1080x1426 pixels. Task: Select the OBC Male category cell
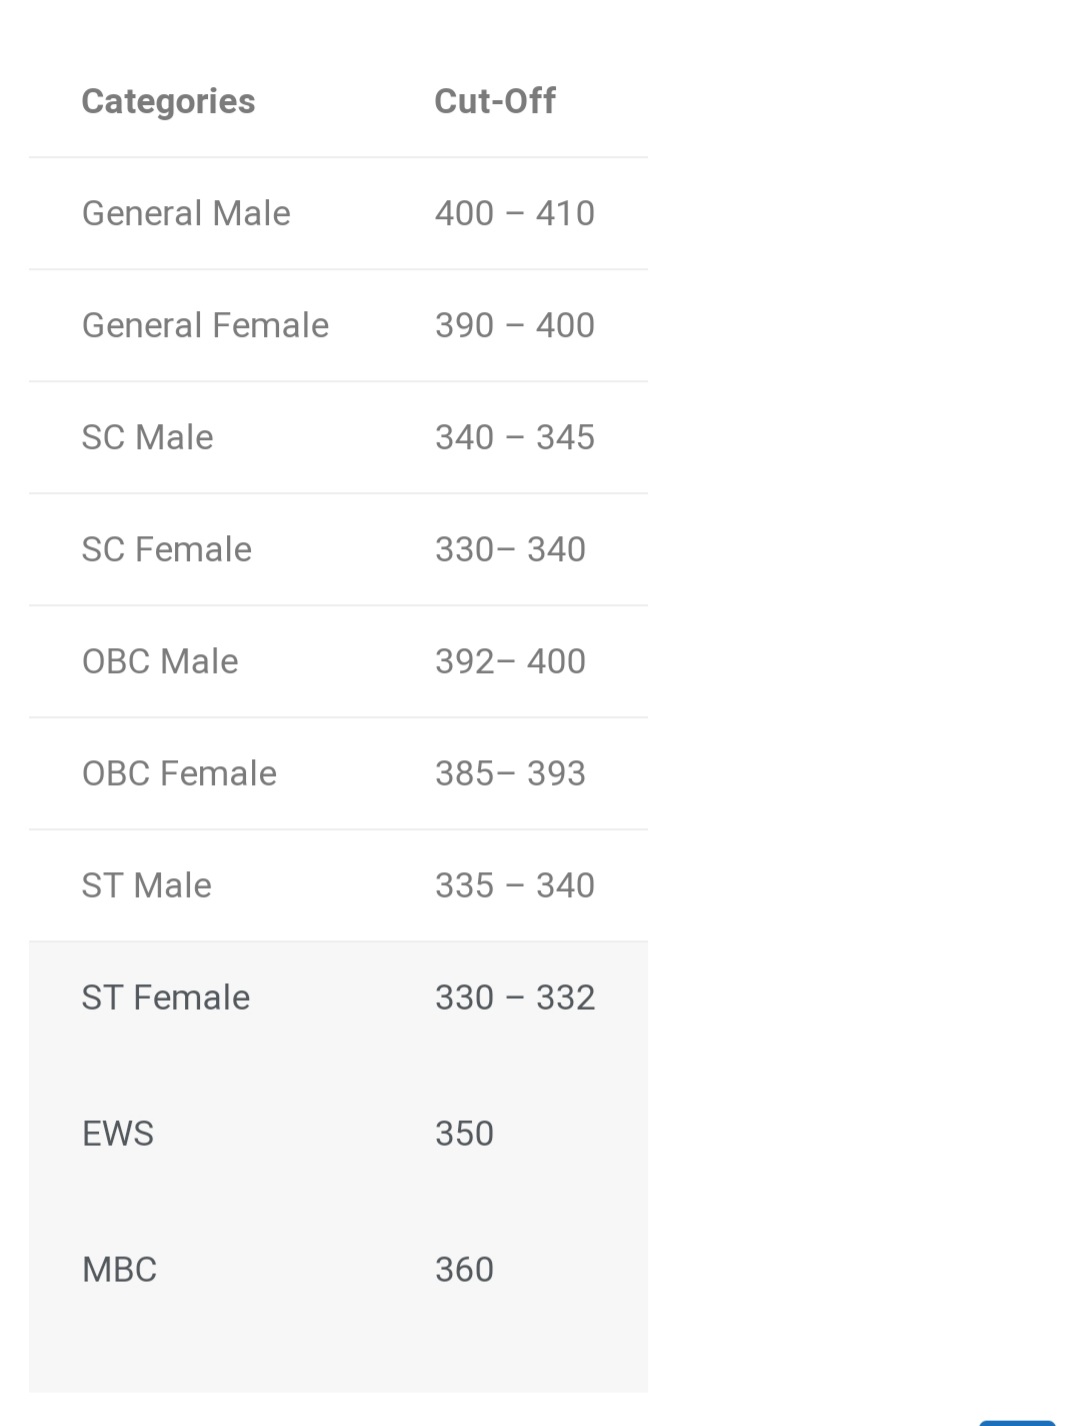160,661
